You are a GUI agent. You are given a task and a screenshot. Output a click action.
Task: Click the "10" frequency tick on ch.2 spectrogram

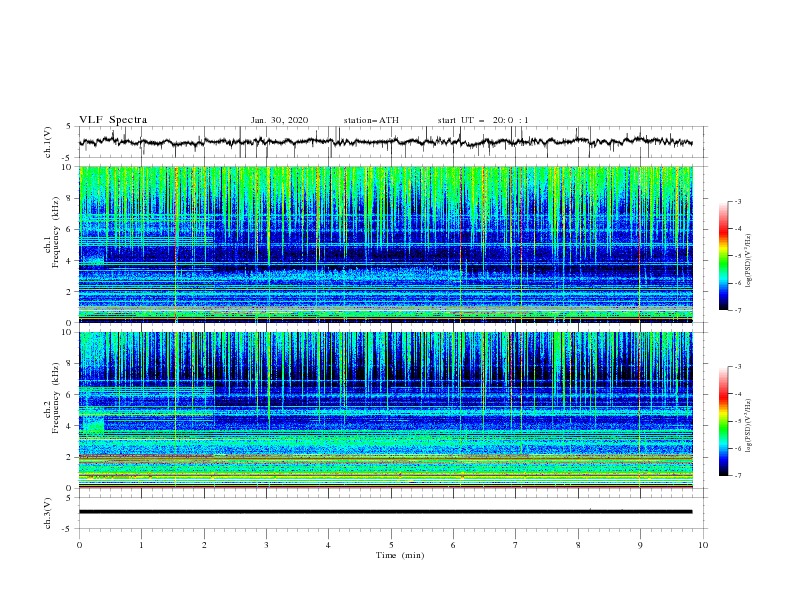coord(67,332)
